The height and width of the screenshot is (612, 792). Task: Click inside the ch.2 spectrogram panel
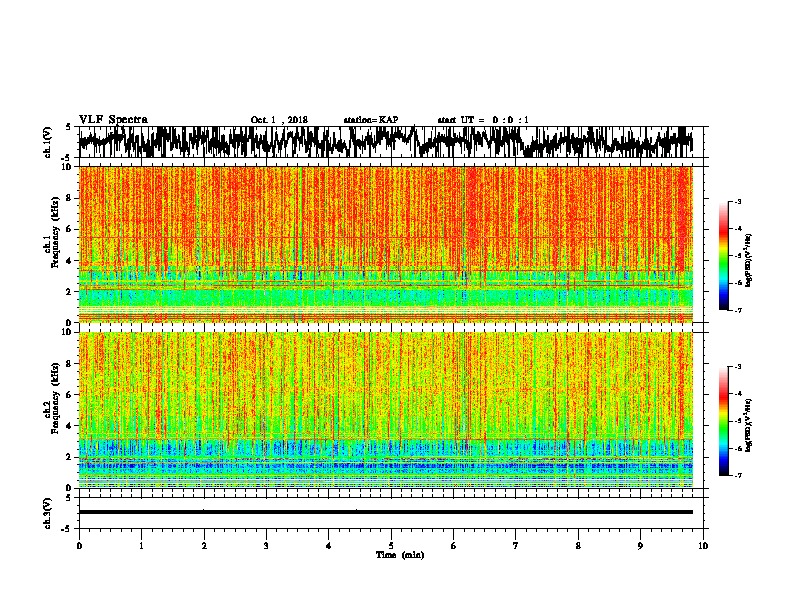(385, 410)
